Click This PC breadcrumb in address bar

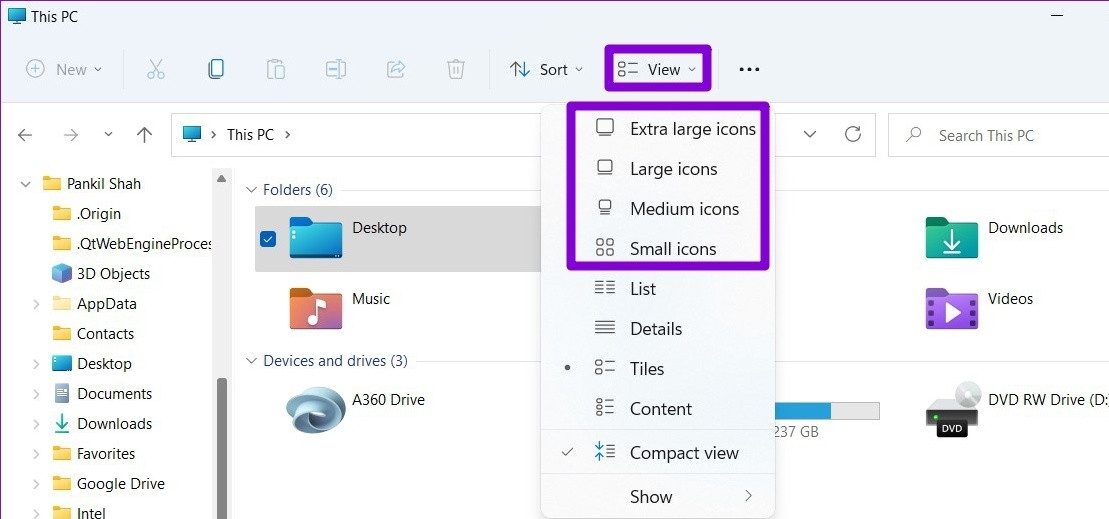tap(250, 134)
